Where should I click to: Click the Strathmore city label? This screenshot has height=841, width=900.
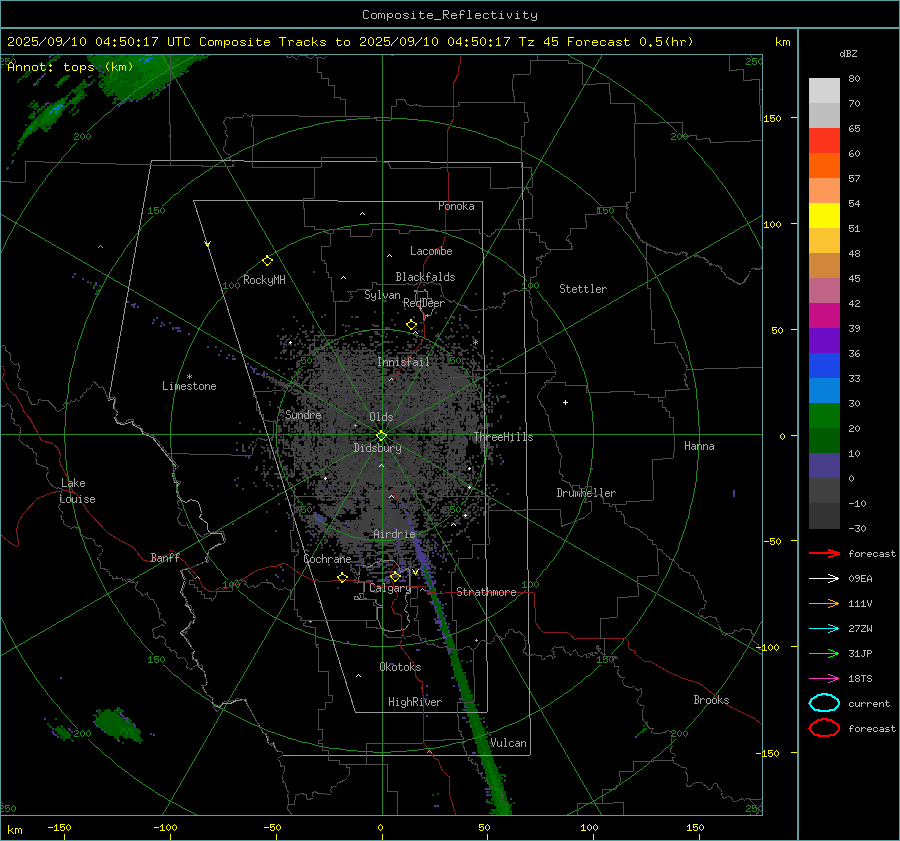[x=486, y=592]
